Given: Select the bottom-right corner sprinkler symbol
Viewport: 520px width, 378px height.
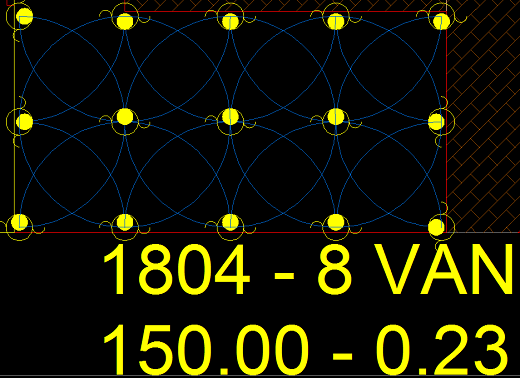Looking at the screenshot, I should (x=436, y=227).
